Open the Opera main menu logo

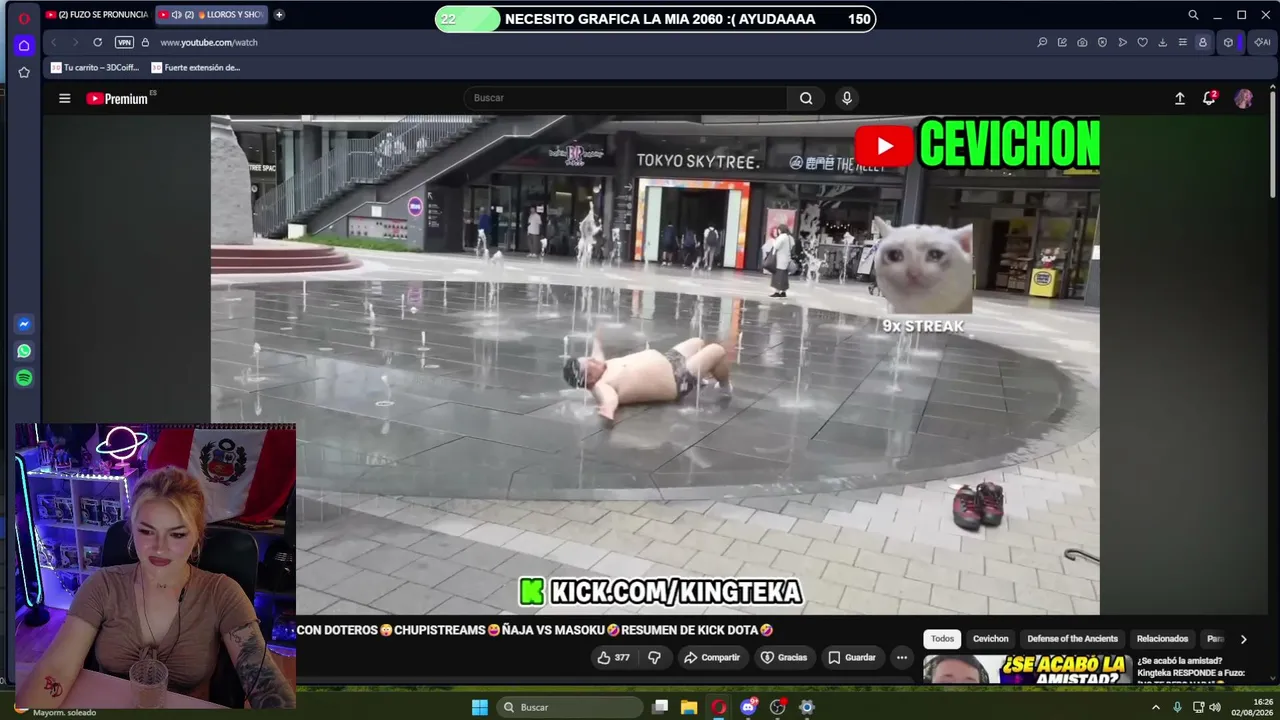[24, 17]
